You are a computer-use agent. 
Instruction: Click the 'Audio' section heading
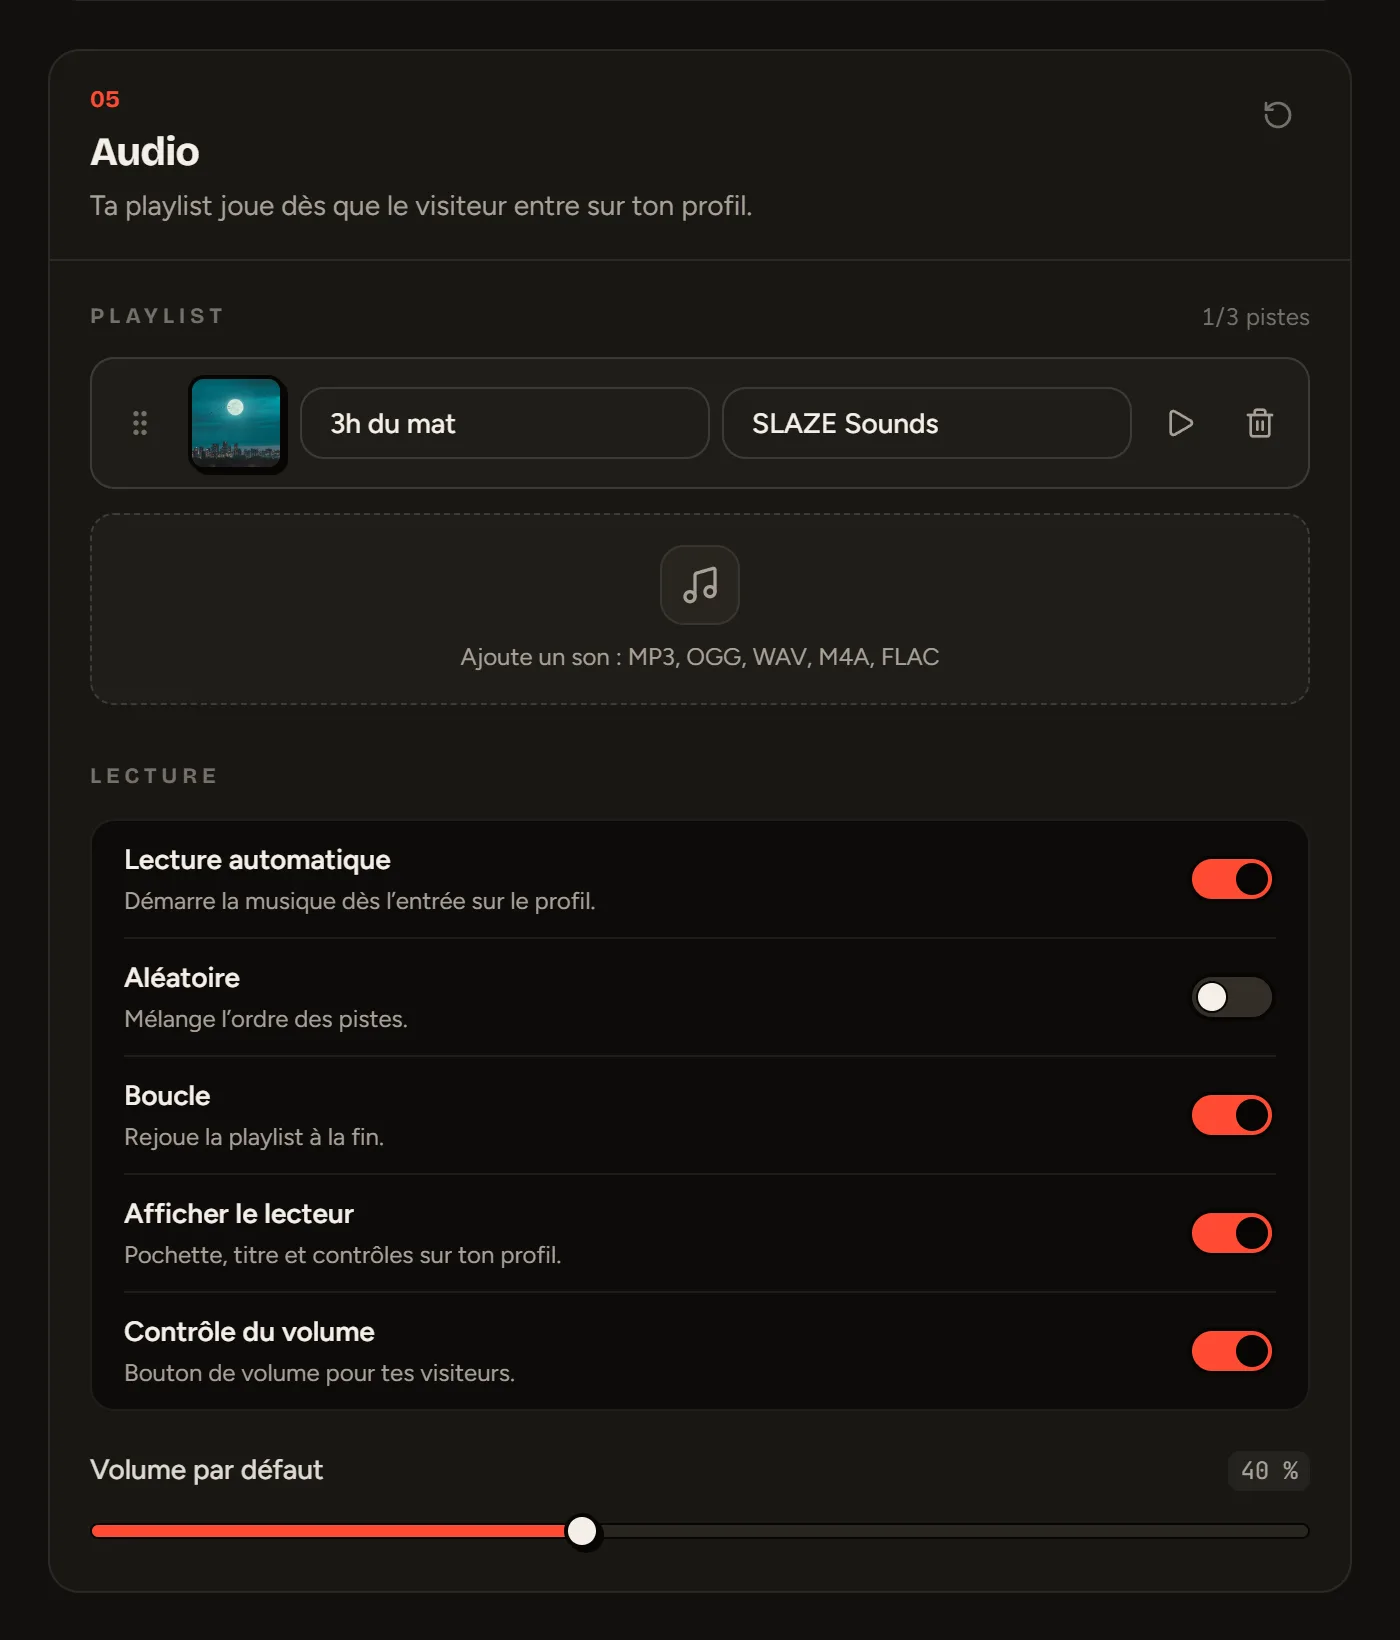coord(145,152)
